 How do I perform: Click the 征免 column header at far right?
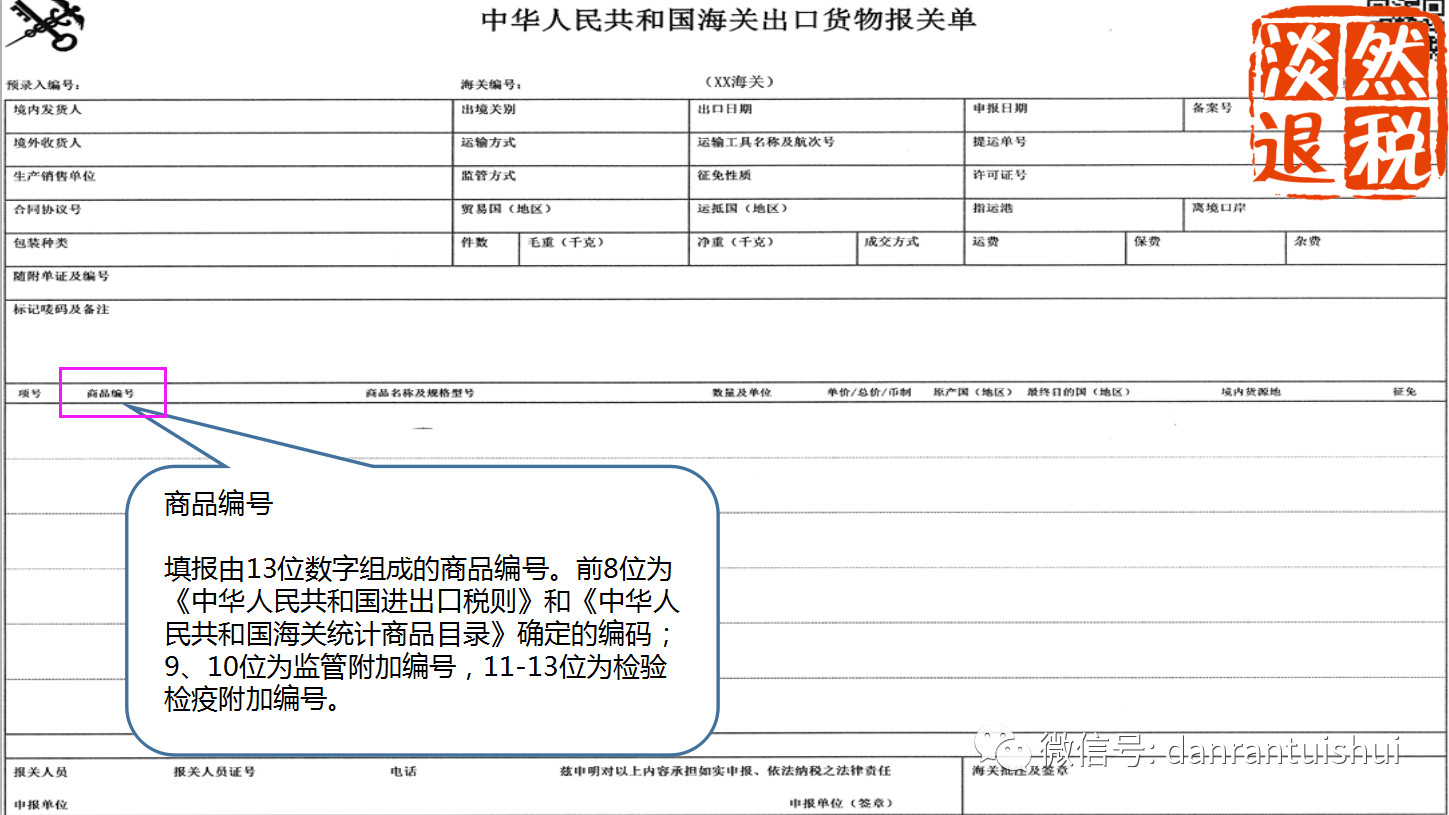(x=1404, y=392)
